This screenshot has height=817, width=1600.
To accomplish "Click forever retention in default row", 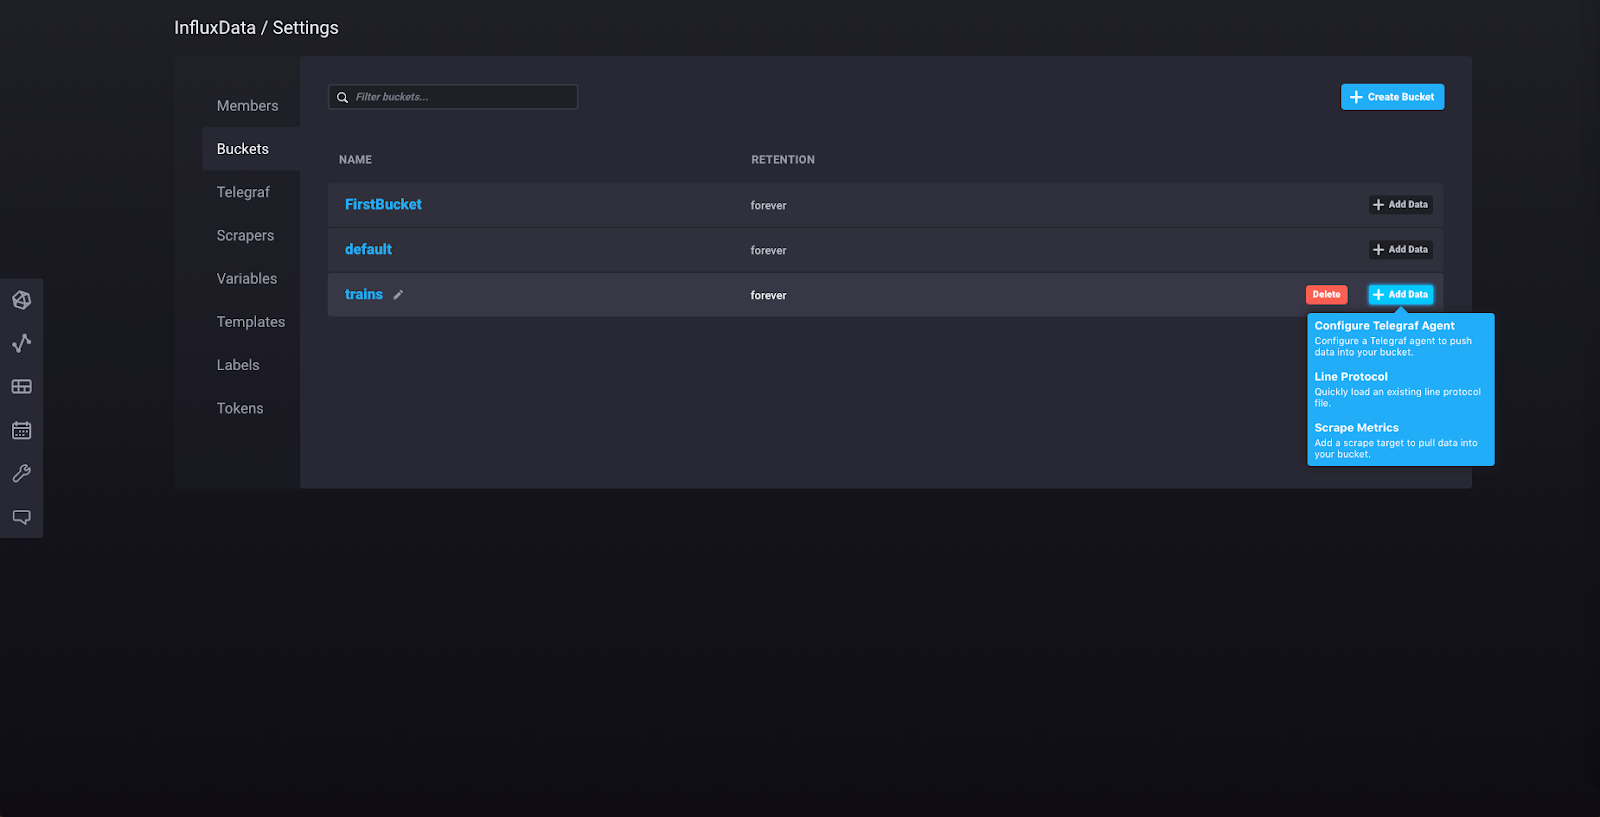I will [768, 251].
